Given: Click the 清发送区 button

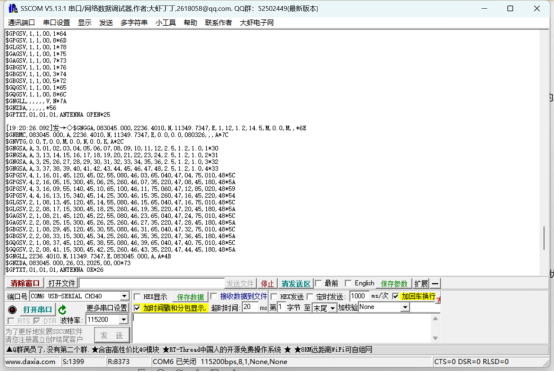Looking at the screenshot, I should (296, 284).
